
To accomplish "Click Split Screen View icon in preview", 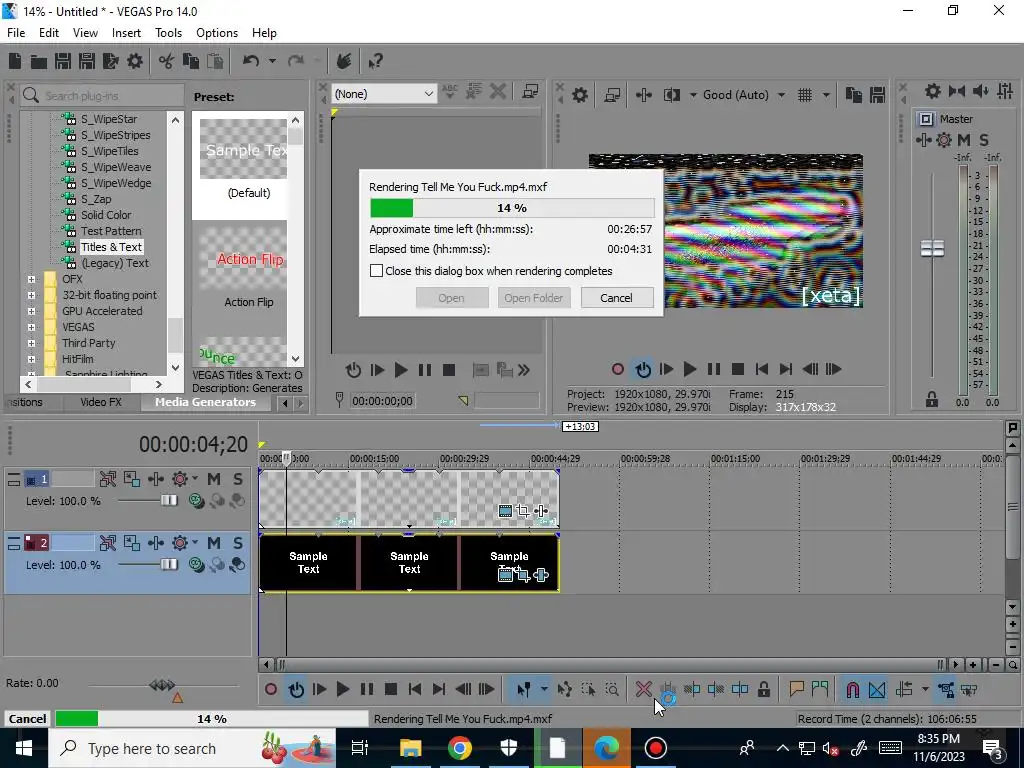I will click(x=671, y=95).
